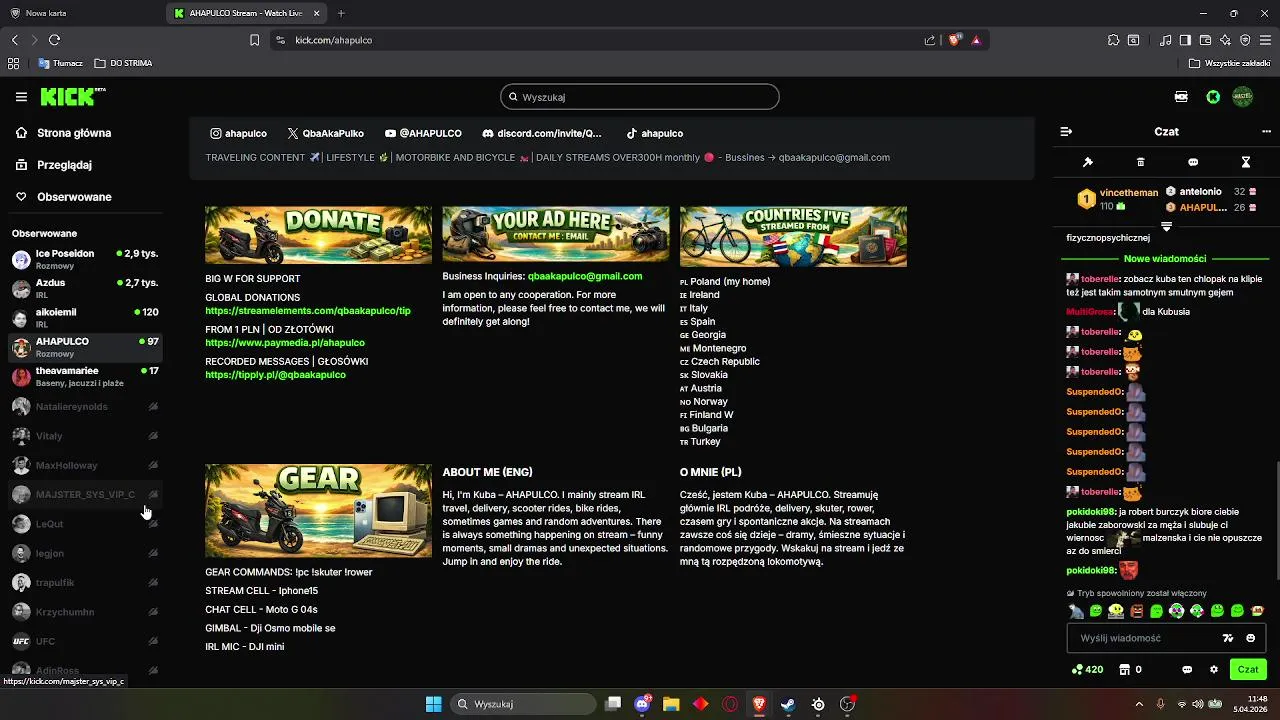
Task: Open the paymedia.pl/ahapulco link
Action: click(285, 343)
